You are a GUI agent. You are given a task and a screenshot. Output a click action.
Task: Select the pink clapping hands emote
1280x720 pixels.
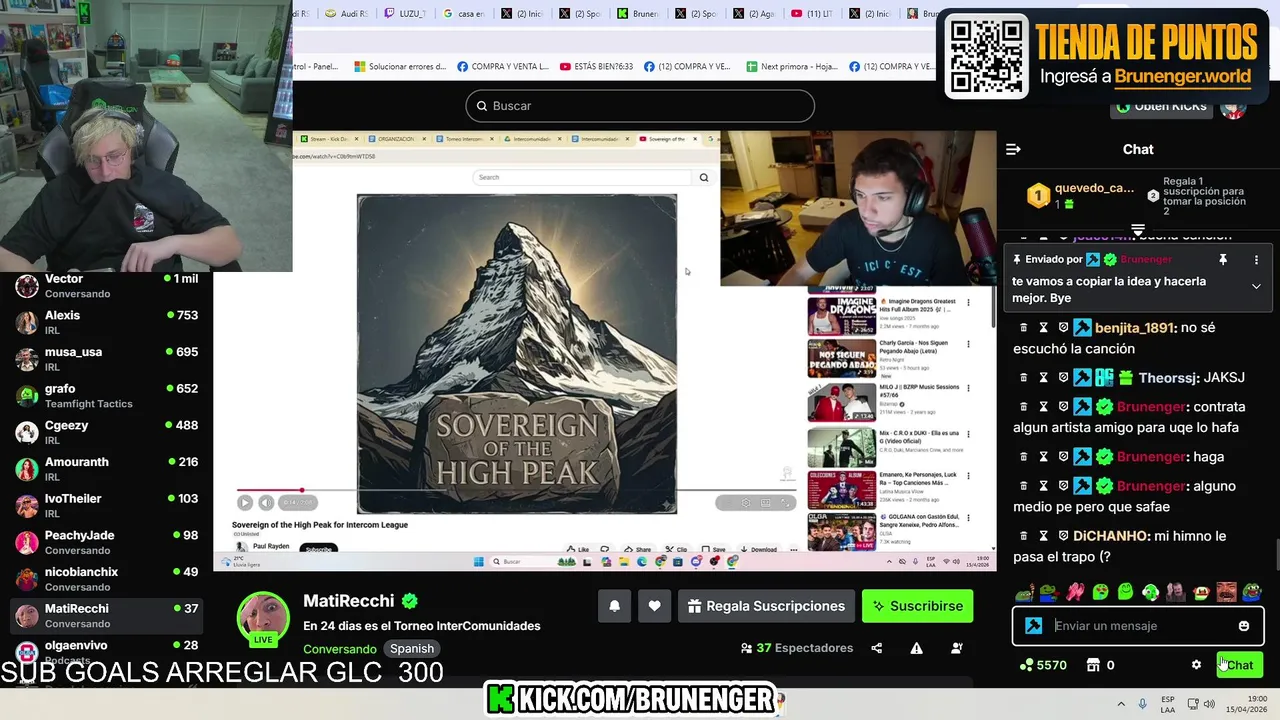(1075, 592)
